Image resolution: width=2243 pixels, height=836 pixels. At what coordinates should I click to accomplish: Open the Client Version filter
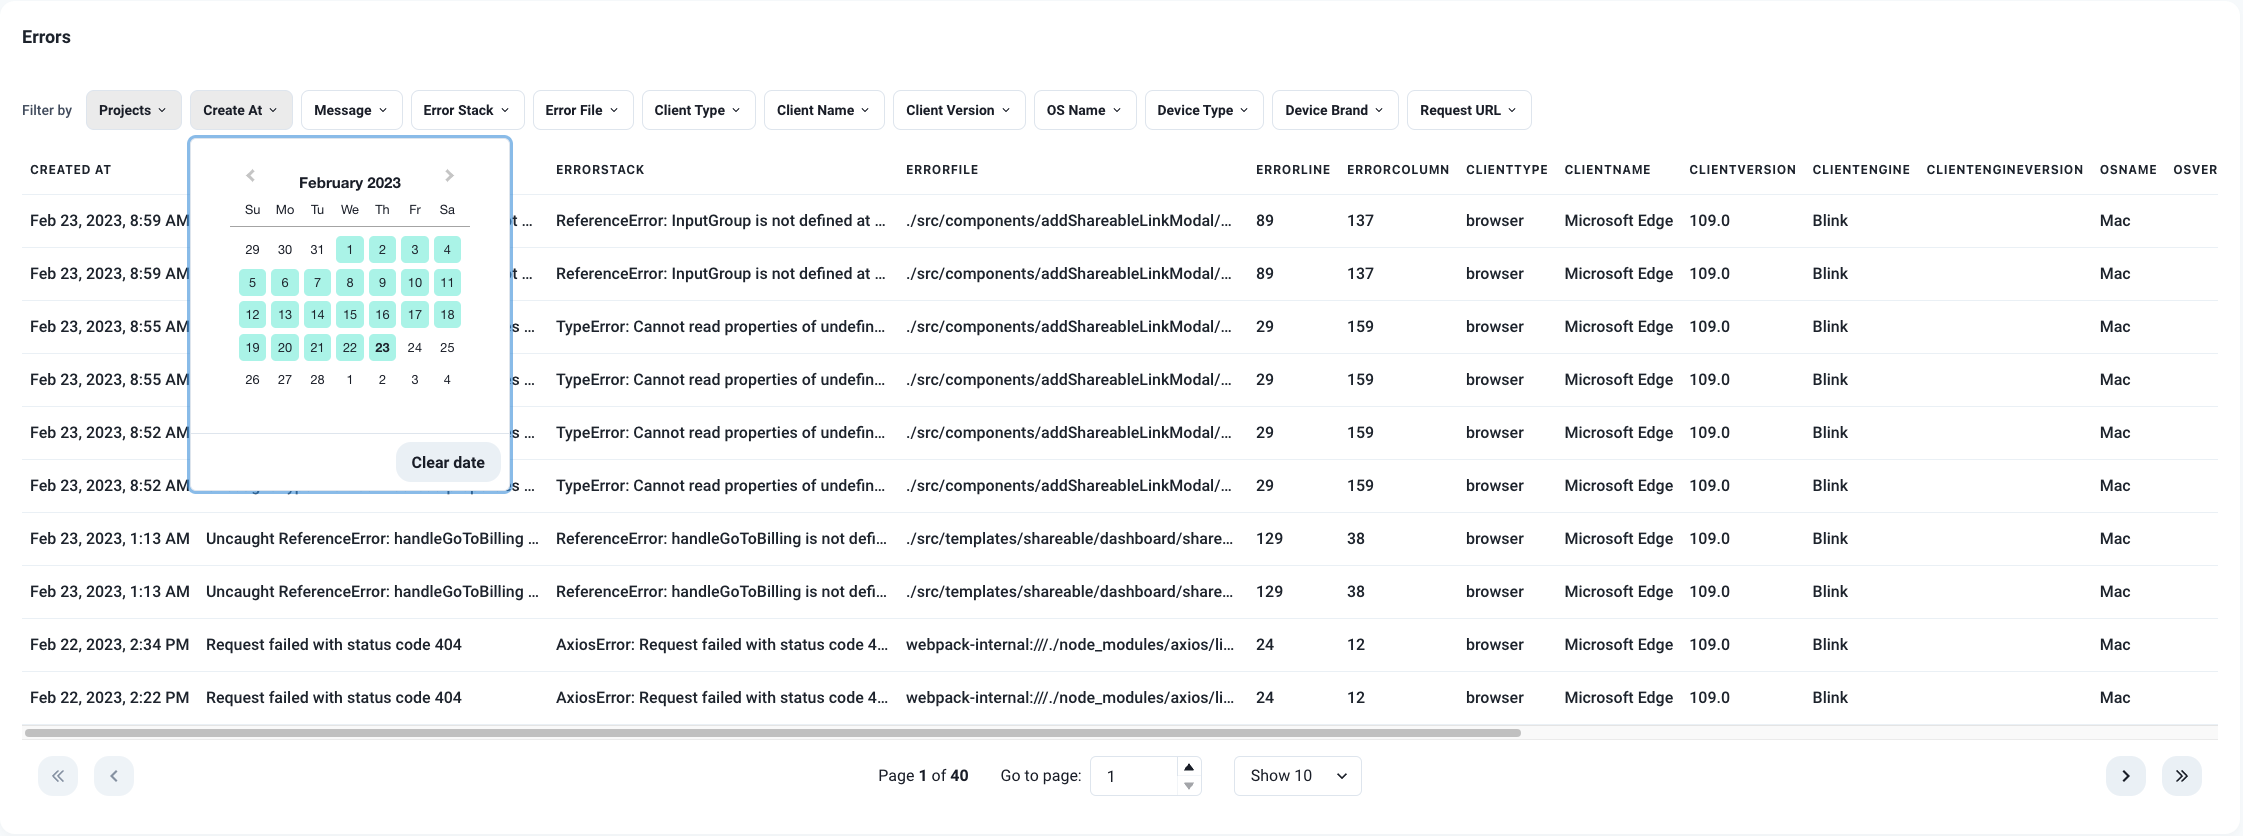point(959,110)
